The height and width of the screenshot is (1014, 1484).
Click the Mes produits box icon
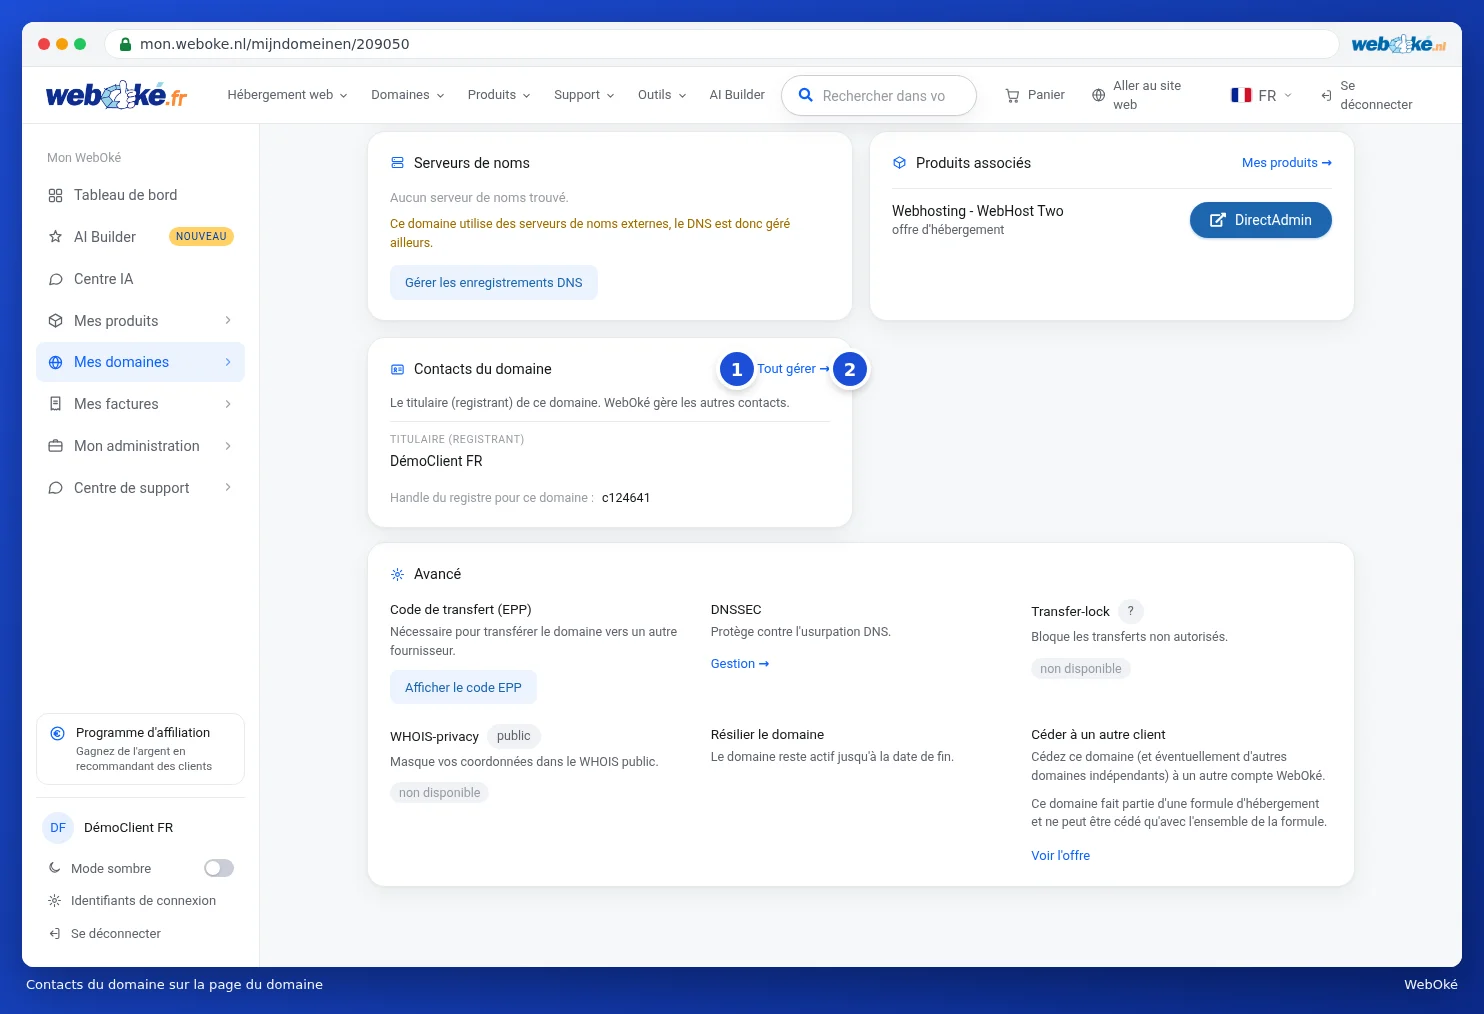(x=55, y=321)
